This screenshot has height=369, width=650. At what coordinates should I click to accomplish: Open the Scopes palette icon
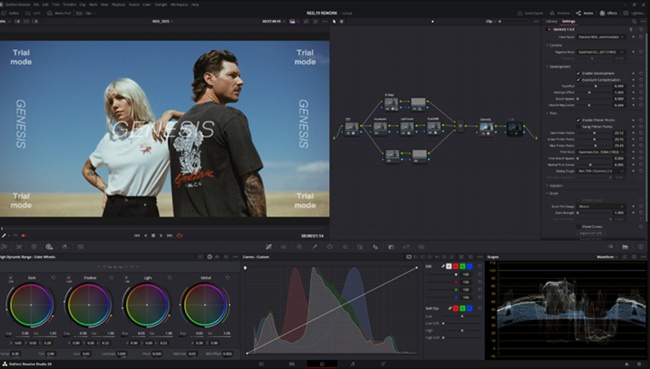click(625, 247)
